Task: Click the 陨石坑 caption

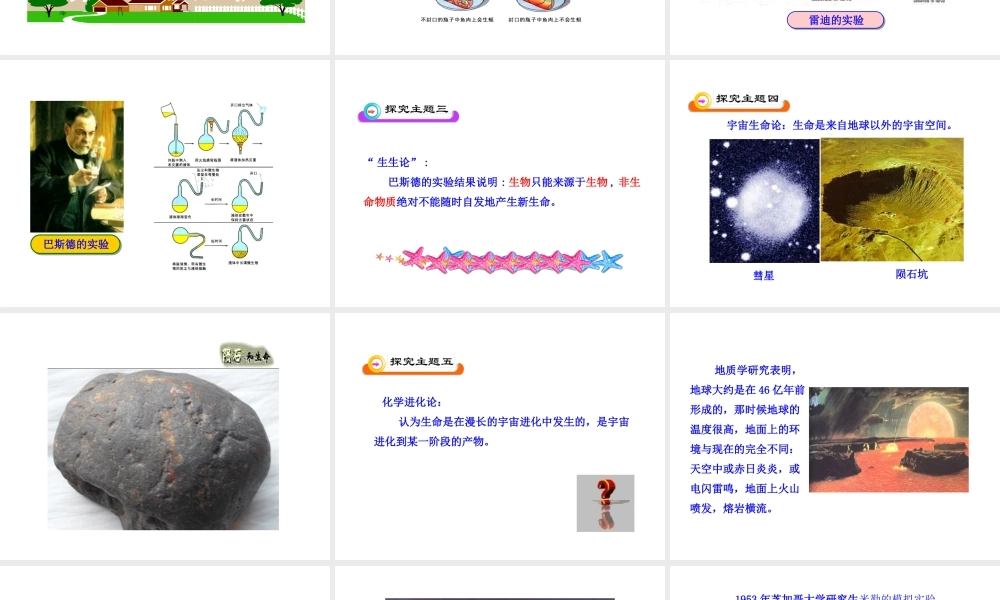Action: (911, 274)
